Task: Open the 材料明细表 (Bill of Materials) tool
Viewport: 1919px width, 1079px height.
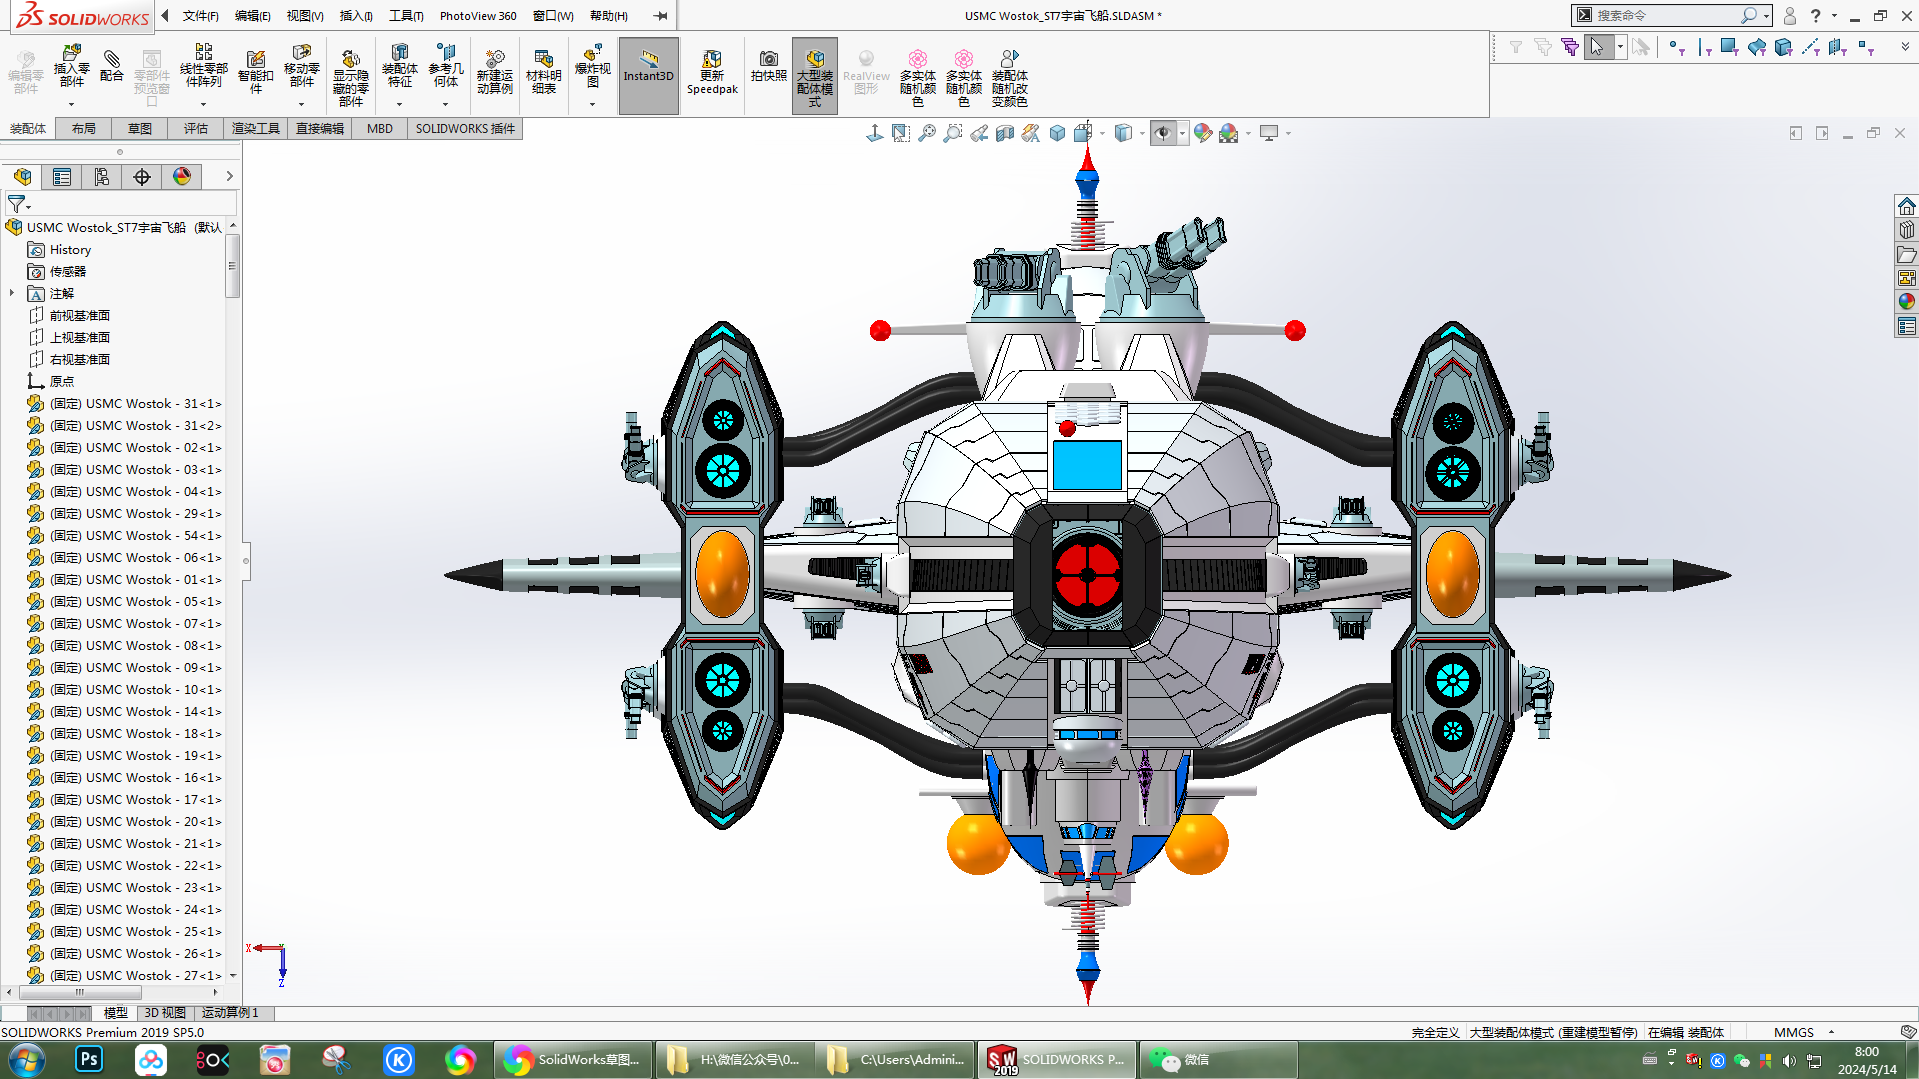Action: pyautogui.click(x=543, y=72)
